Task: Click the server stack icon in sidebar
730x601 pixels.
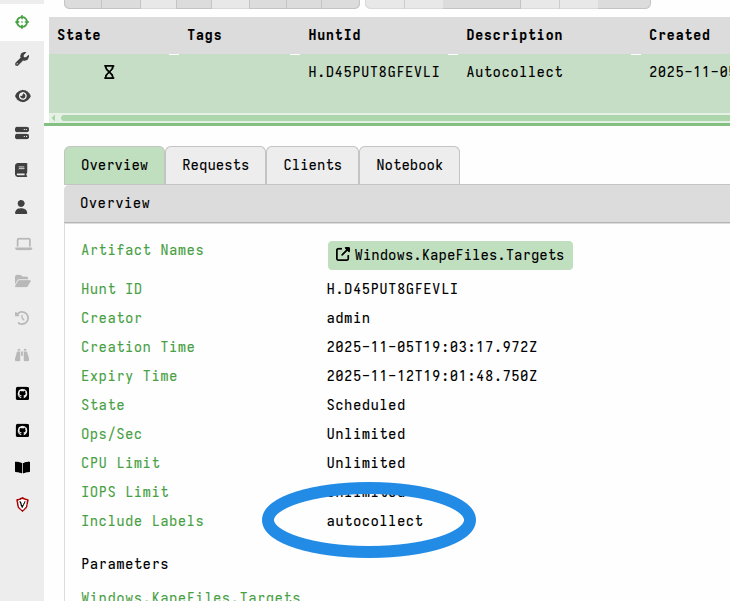Action: click(22, 133)
